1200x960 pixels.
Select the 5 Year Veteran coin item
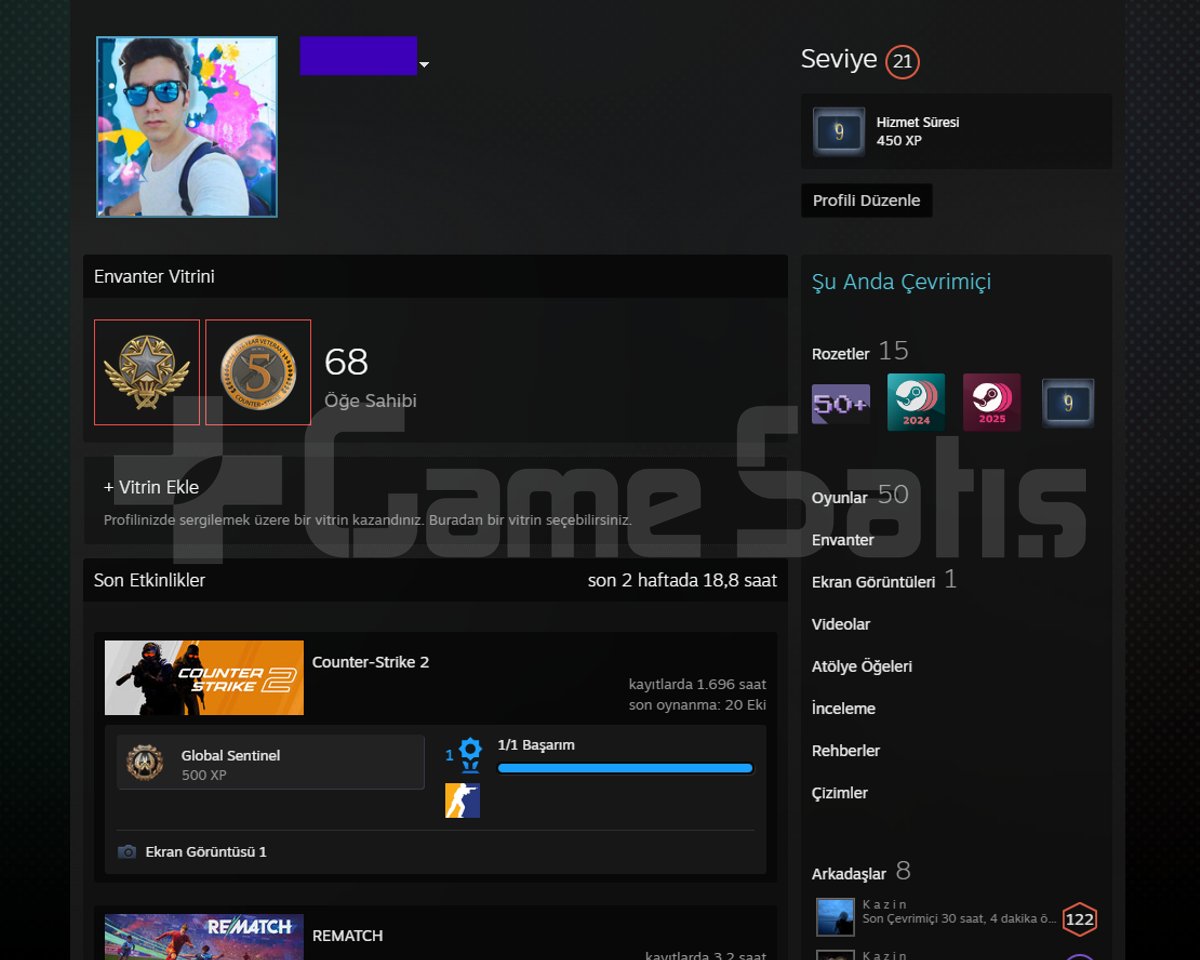pos(258,372)
